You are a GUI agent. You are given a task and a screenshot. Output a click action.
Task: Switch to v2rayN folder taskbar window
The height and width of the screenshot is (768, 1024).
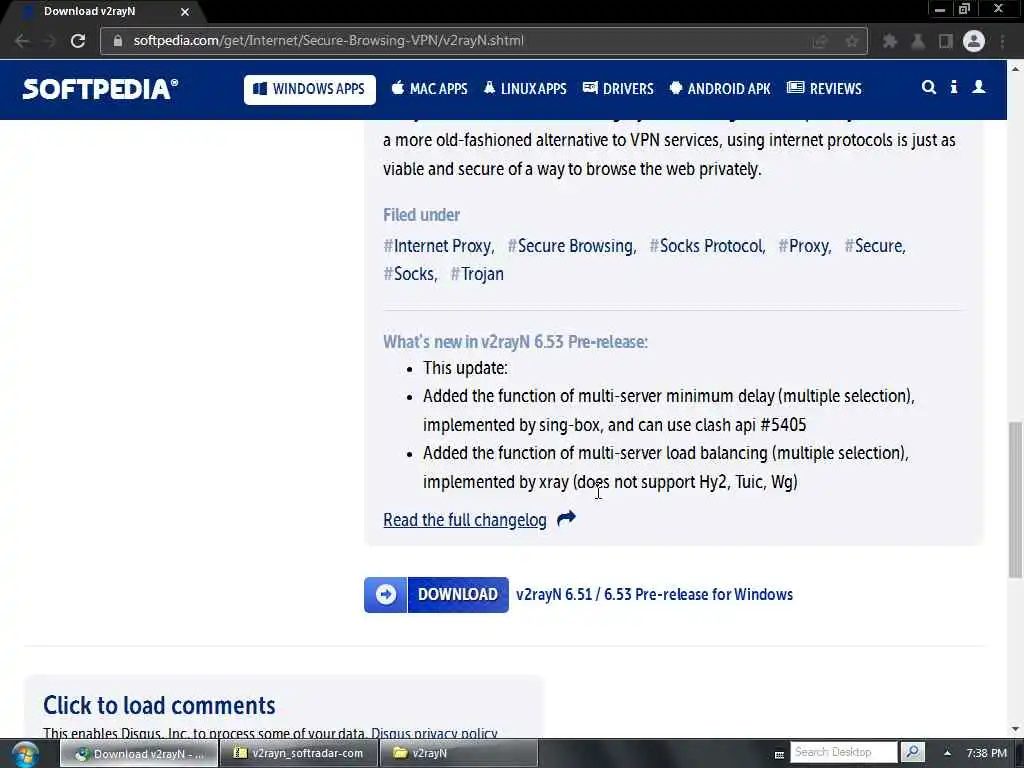tap(458, 754)
